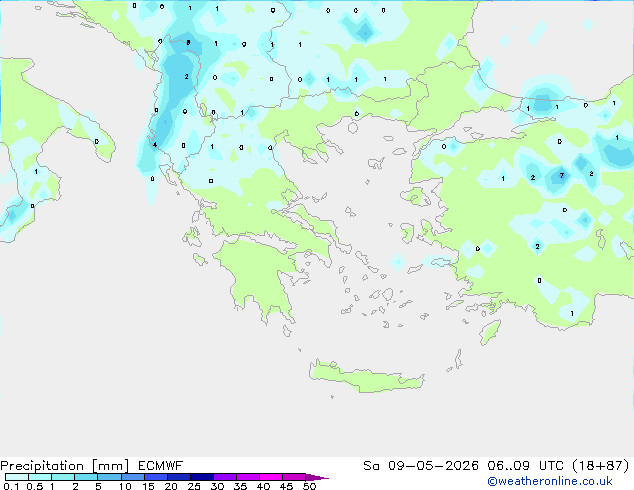Click the legend label '25'
This screenshot has width=634, height=490.
coord(194,486)
